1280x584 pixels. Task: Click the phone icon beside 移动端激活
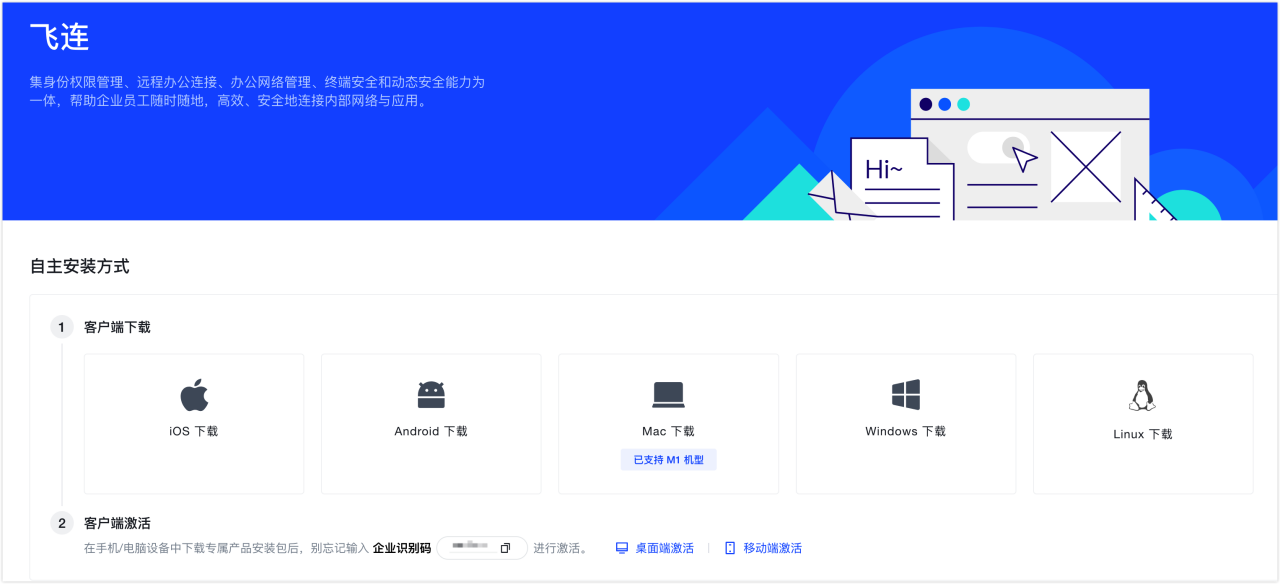point(730,548)
